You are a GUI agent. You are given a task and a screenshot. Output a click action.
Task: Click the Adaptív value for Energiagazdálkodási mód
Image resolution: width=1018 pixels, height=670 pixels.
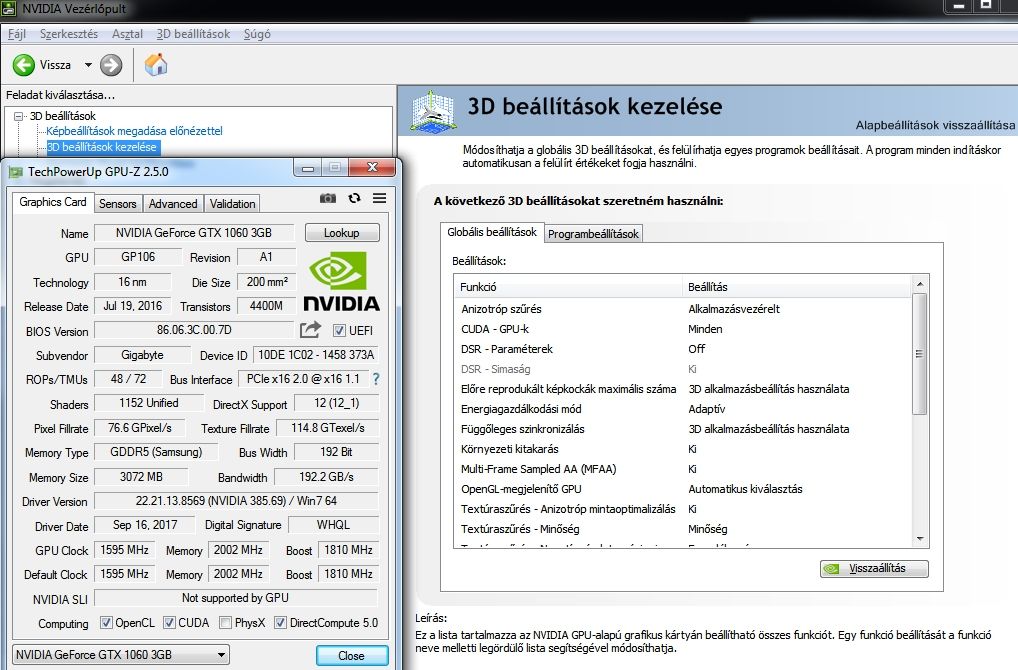tap(706, 409)
